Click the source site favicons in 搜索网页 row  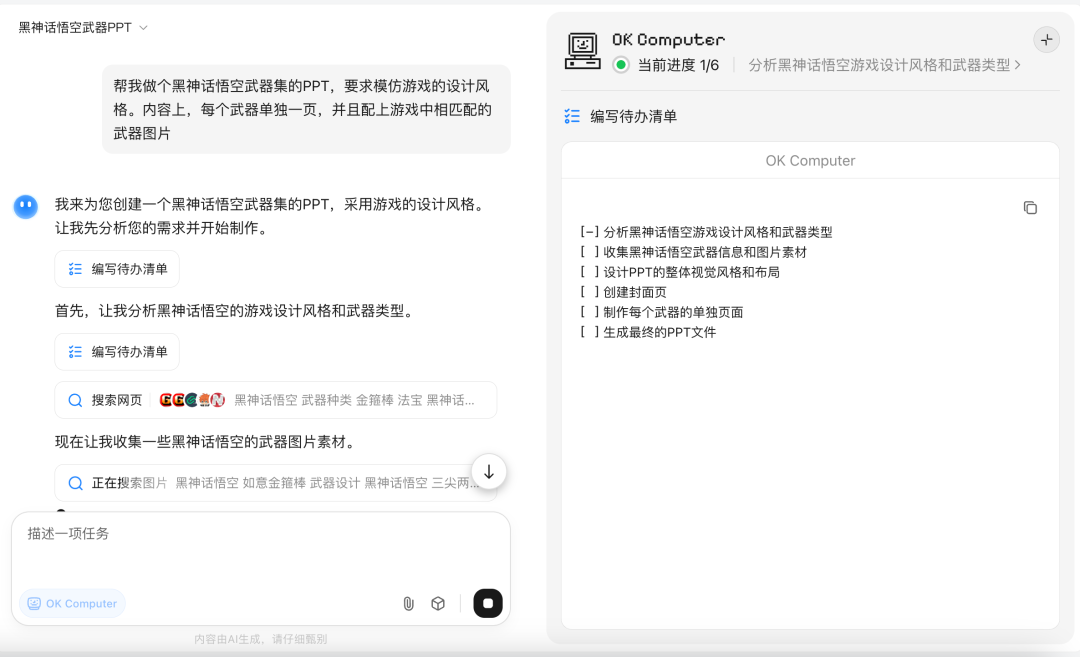point(191,400)
